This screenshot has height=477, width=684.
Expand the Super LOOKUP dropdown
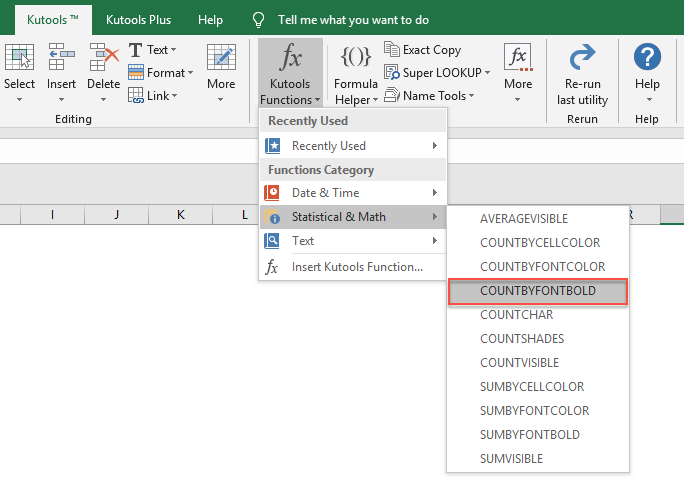click(439, 73)
